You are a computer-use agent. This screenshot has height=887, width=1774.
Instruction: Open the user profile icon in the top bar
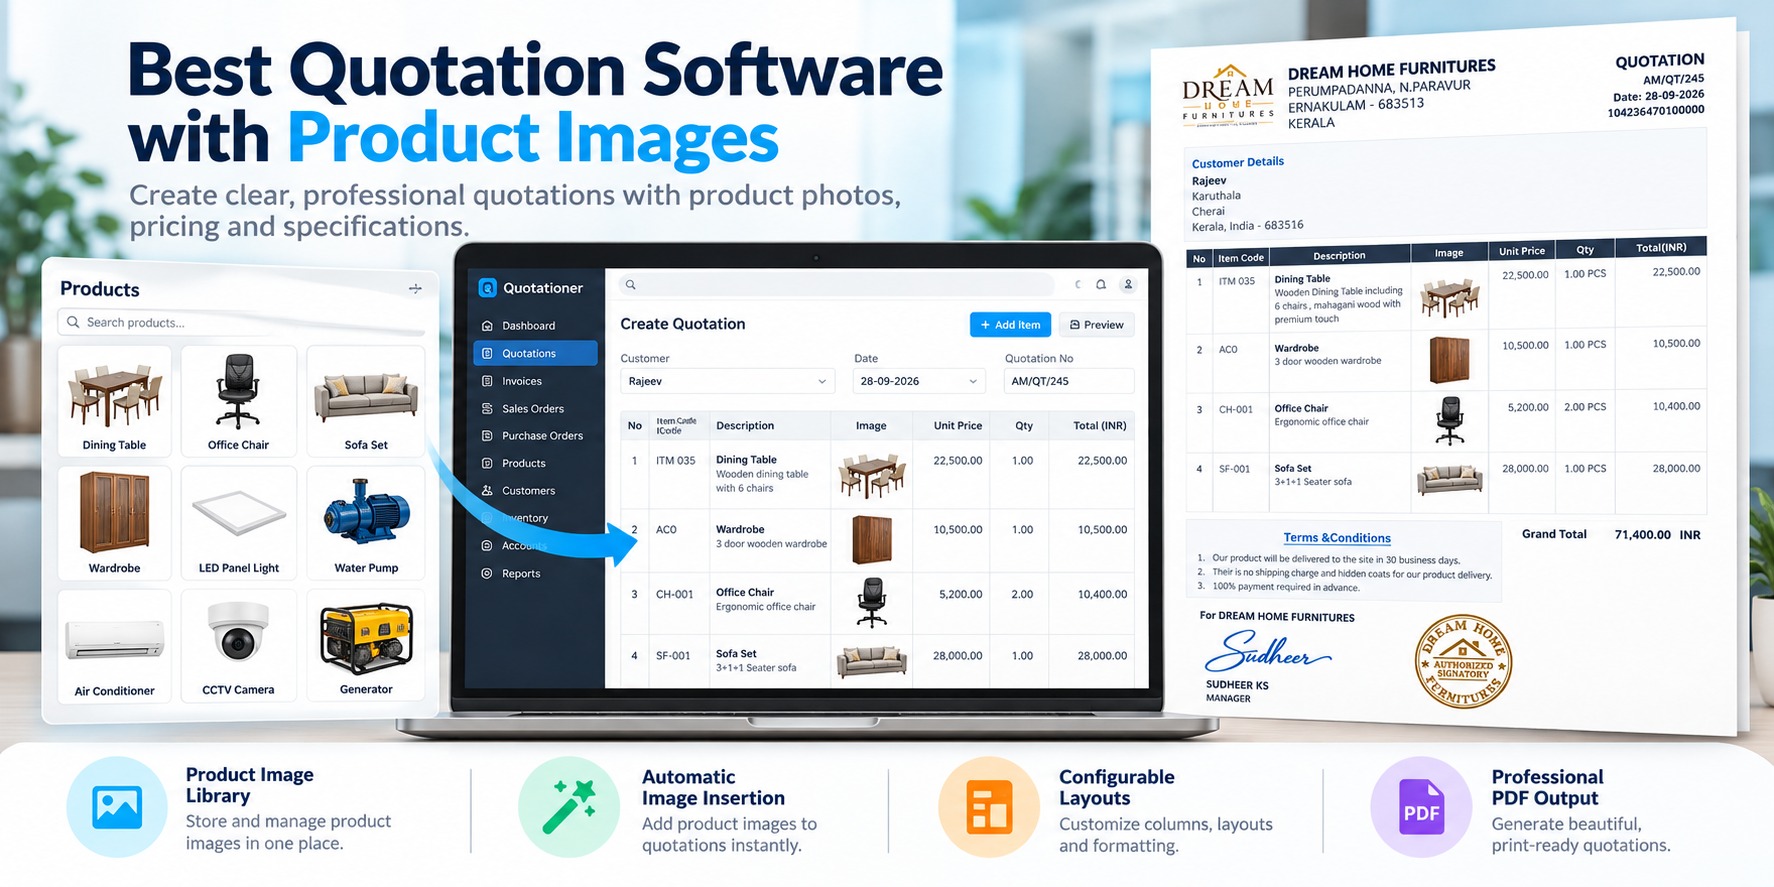tap(1128, 285)
